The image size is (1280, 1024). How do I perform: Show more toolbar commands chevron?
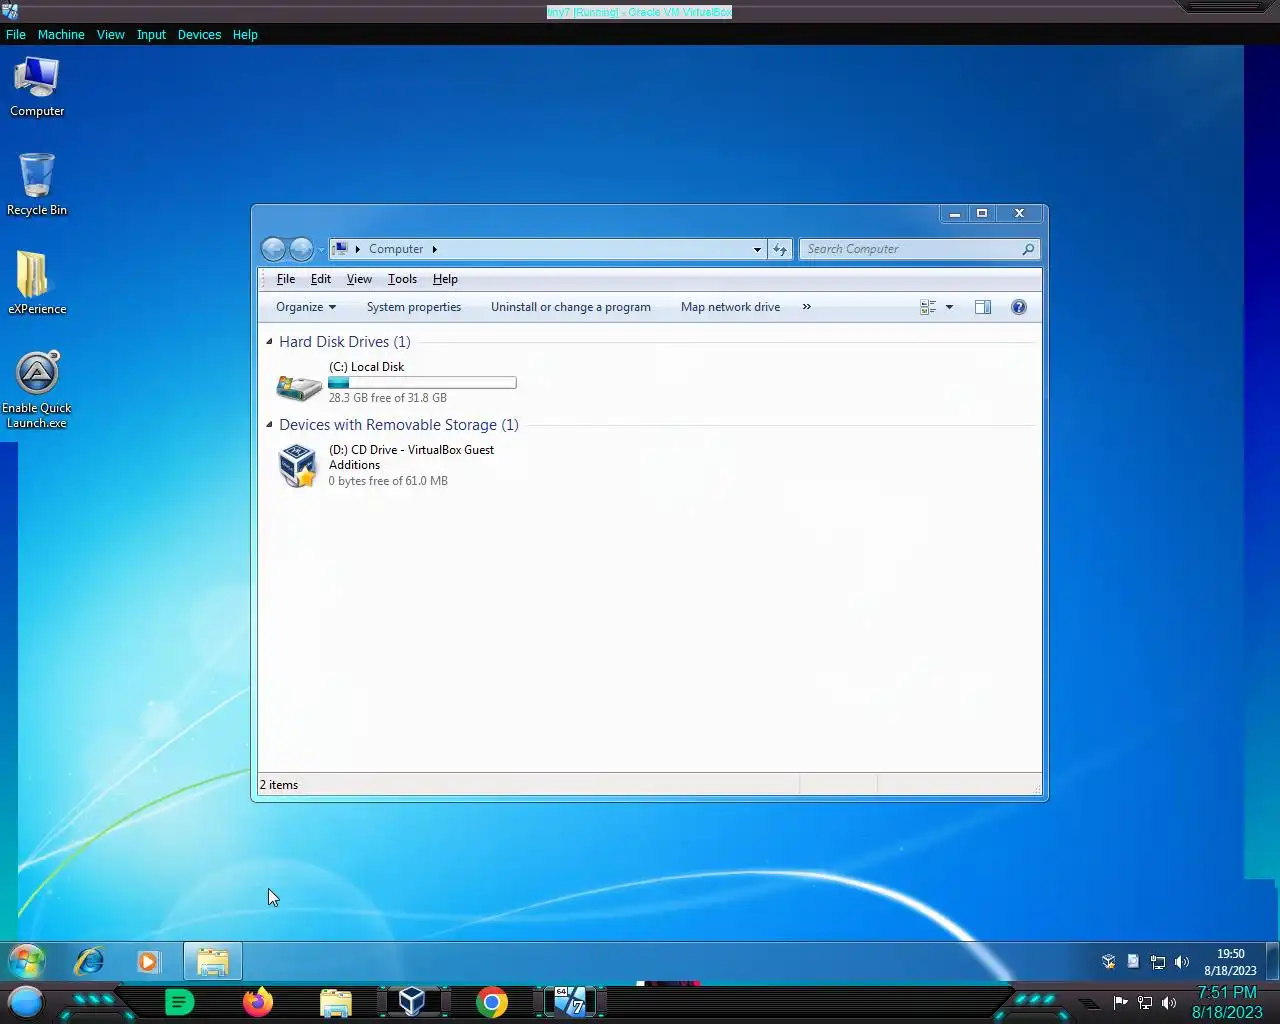tap(807, 307)
